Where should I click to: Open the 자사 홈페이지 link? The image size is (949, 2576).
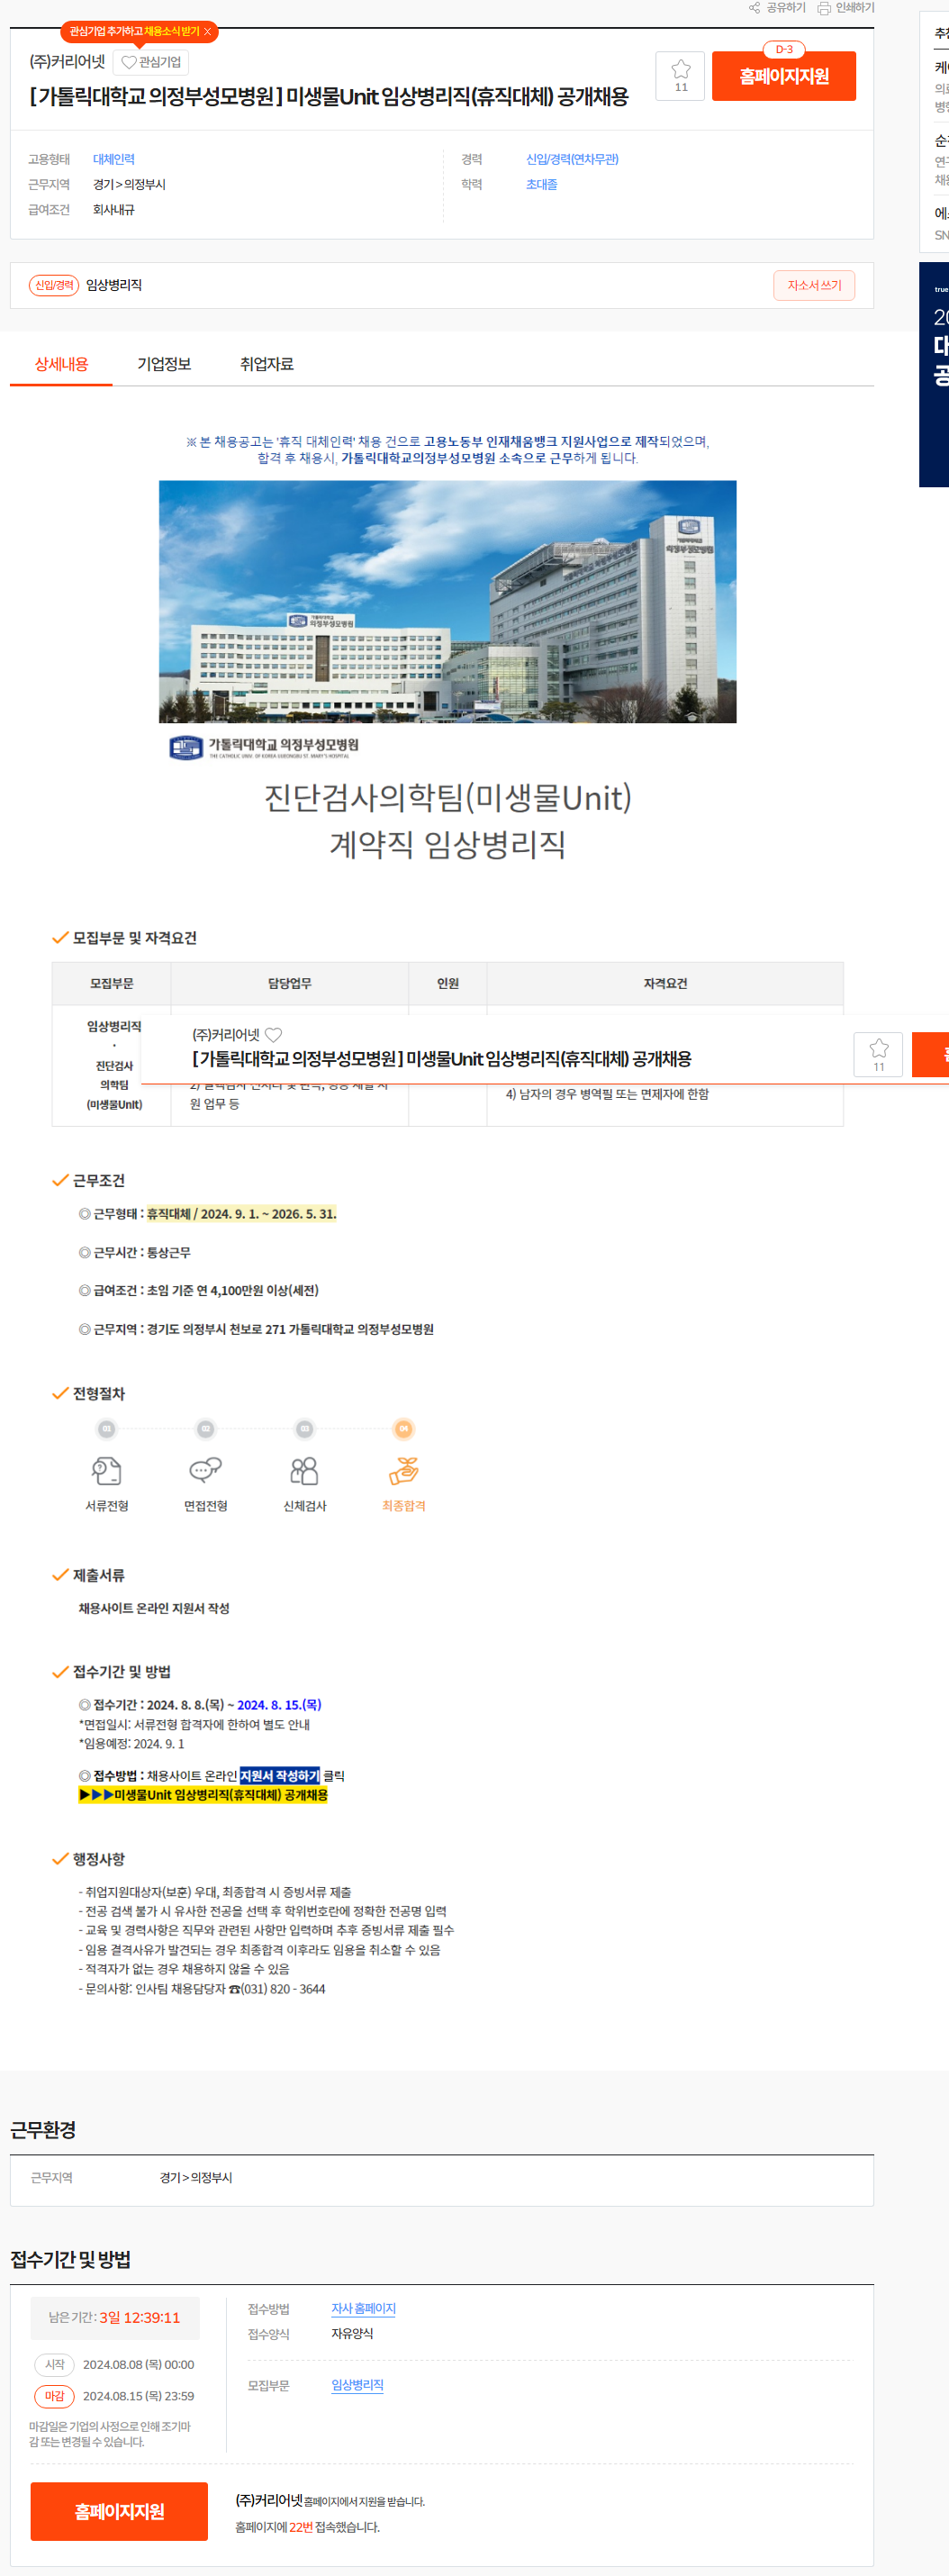[363, 2308]
